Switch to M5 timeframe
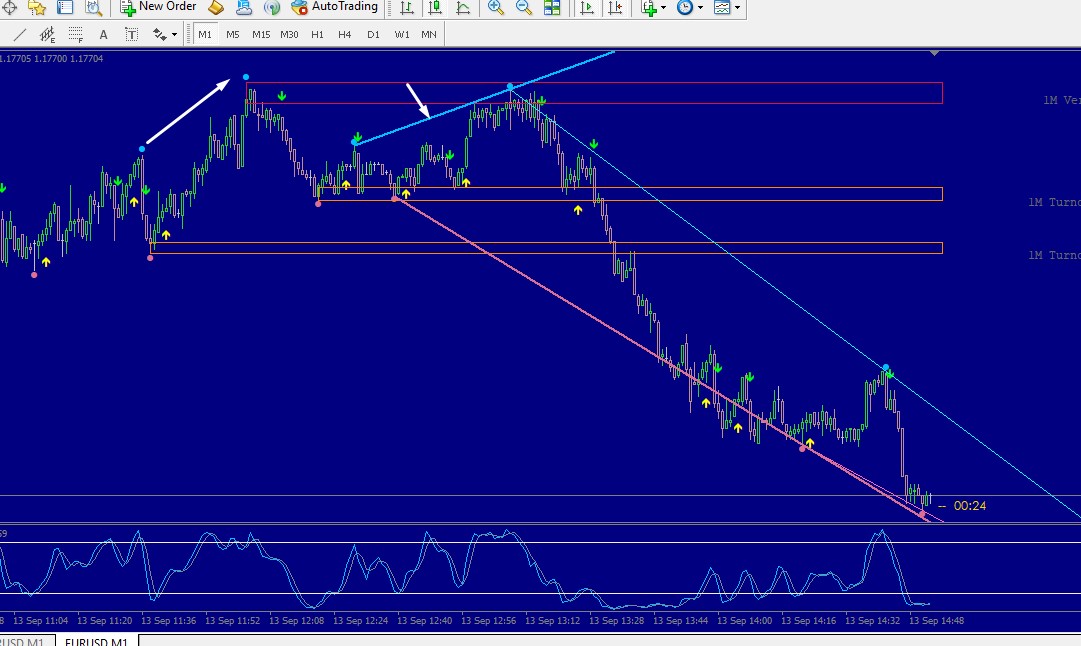The height and width of the screenshot is (646, 1081). point(232,34)
